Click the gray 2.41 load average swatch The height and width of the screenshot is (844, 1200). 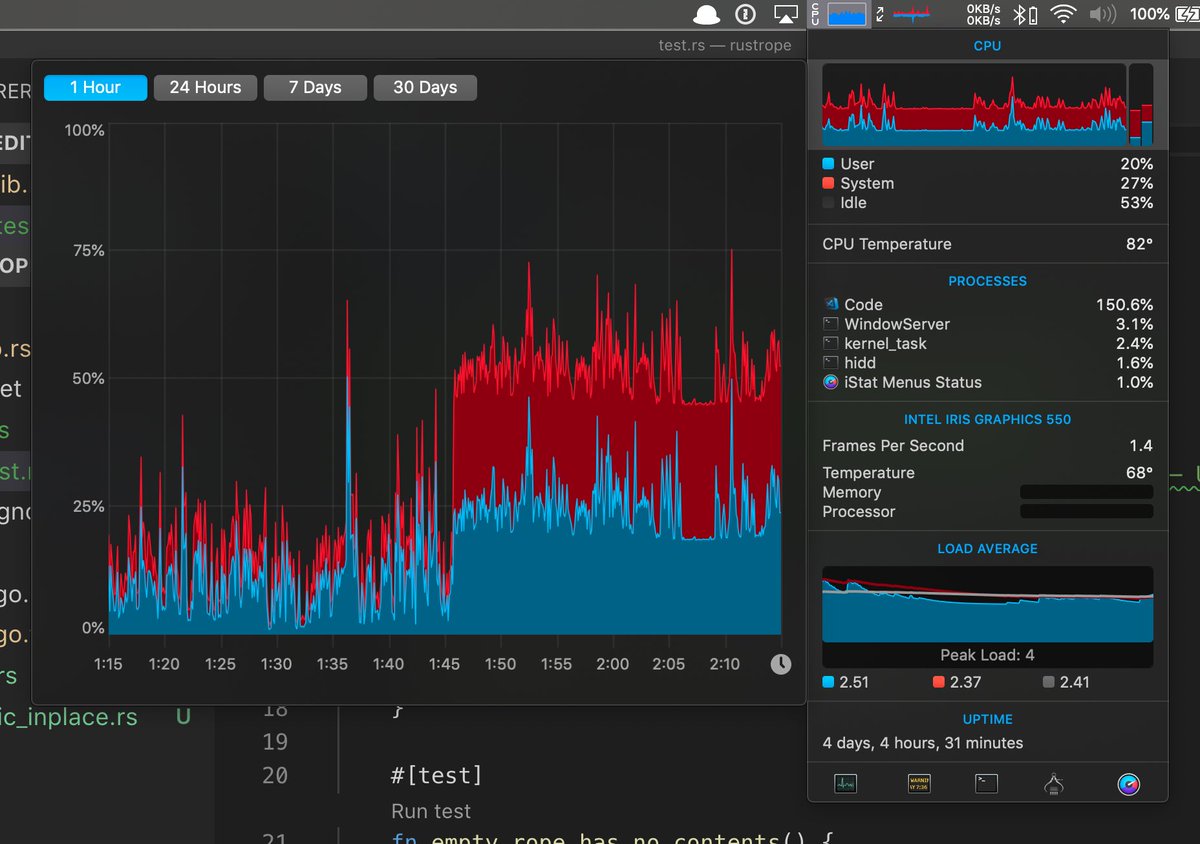[1048, 682]
